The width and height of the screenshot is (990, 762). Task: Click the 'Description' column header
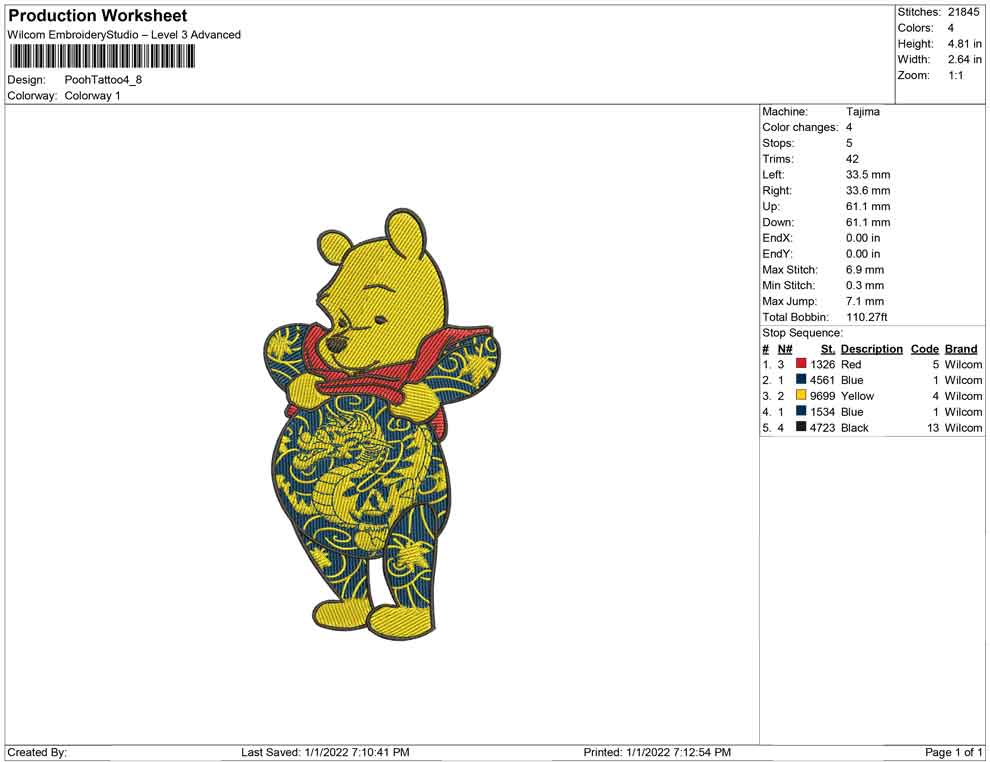coord(871,349)
